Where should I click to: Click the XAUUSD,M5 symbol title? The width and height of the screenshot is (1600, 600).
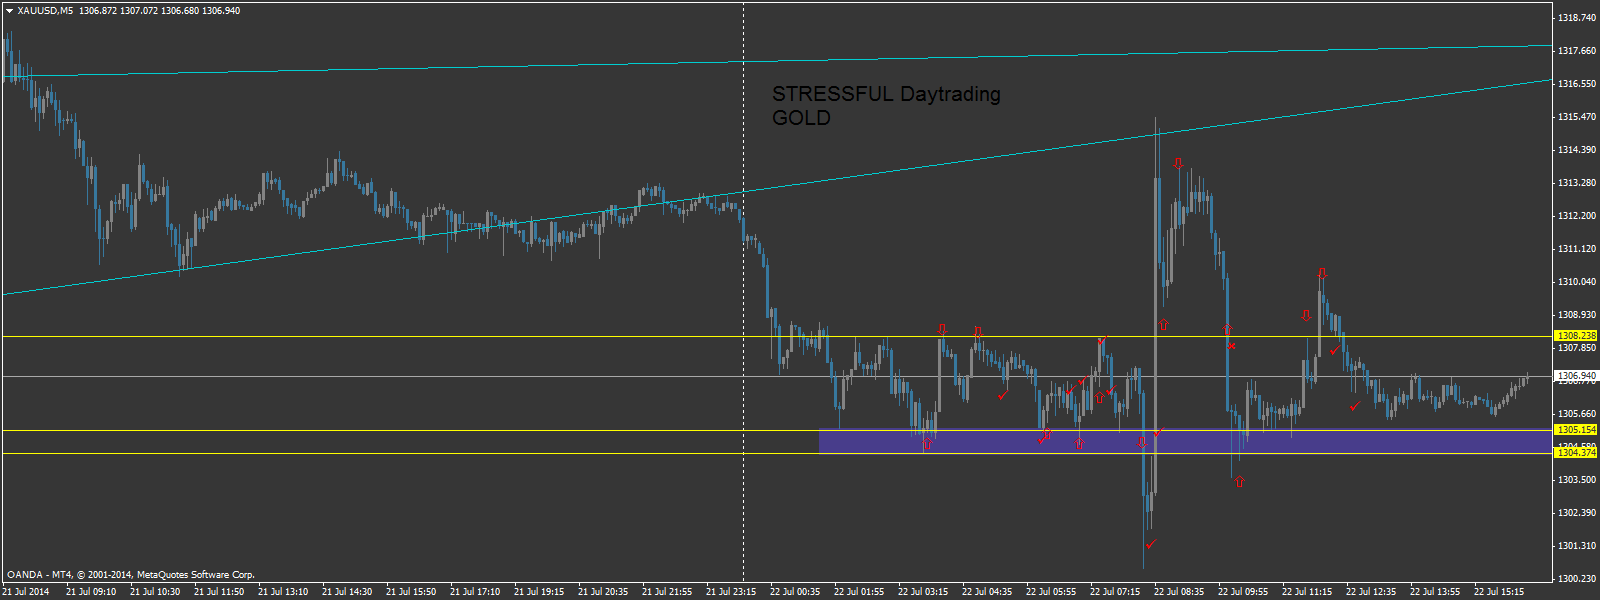pos(45,11)
